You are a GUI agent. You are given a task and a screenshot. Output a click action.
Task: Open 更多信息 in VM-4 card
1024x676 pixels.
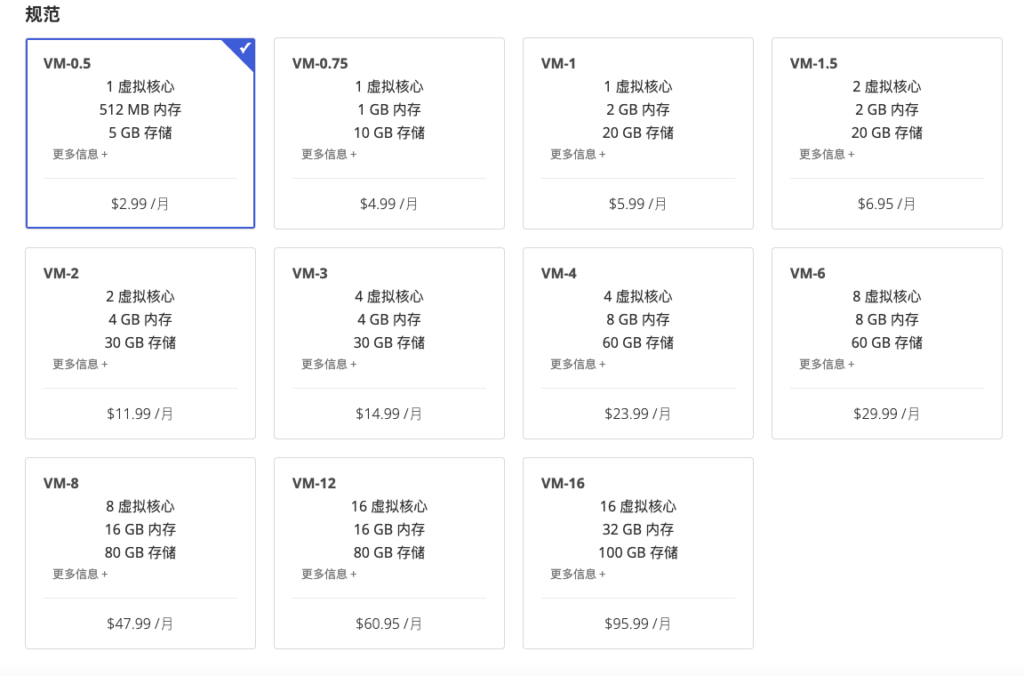click(578, 364)
